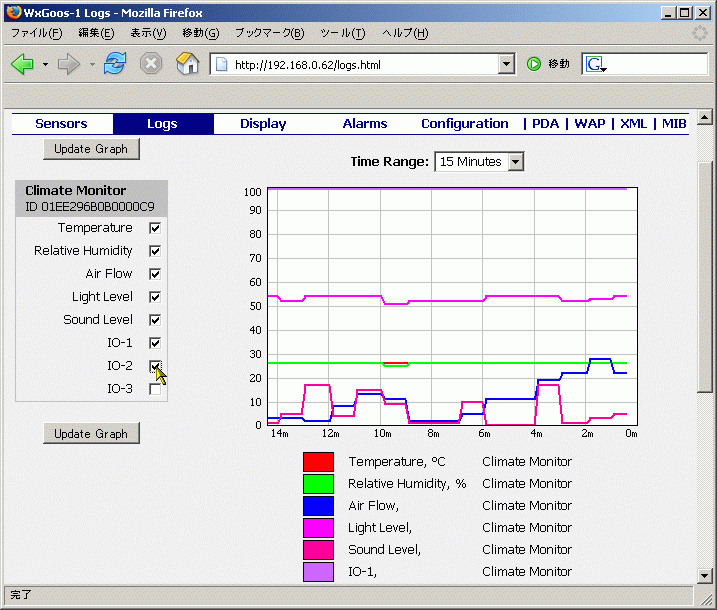Open the MIB link
Image resolution: width=717 pixels, height=610 pixels.
click(x=674, y=123)
